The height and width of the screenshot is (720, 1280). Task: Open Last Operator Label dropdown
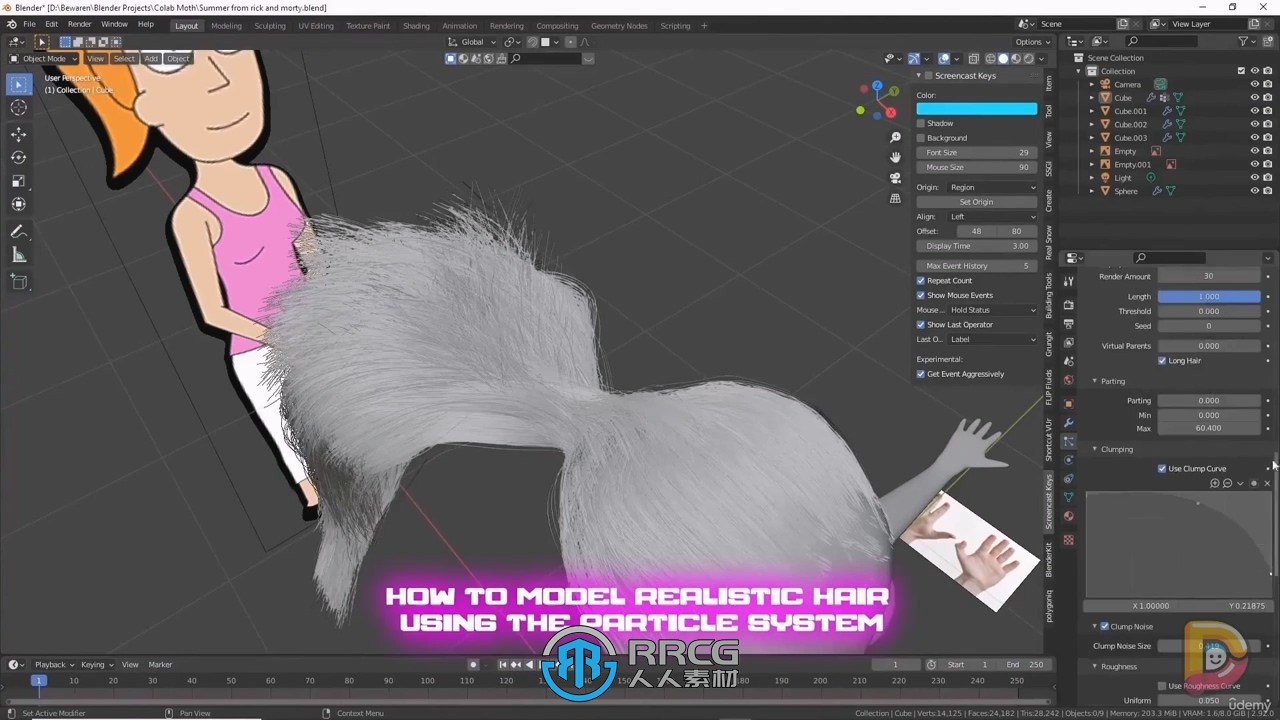(993, 340)
